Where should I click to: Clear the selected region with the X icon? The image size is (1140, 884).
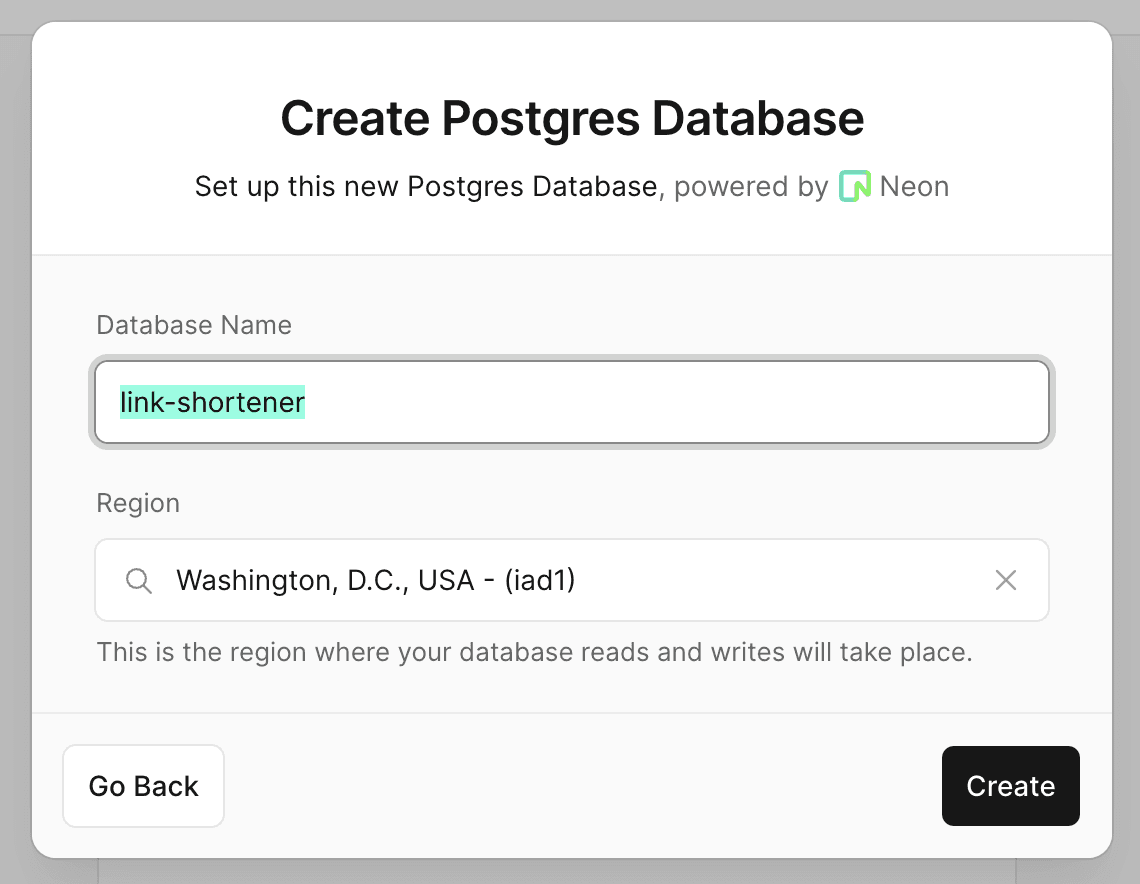point(1006,580)
